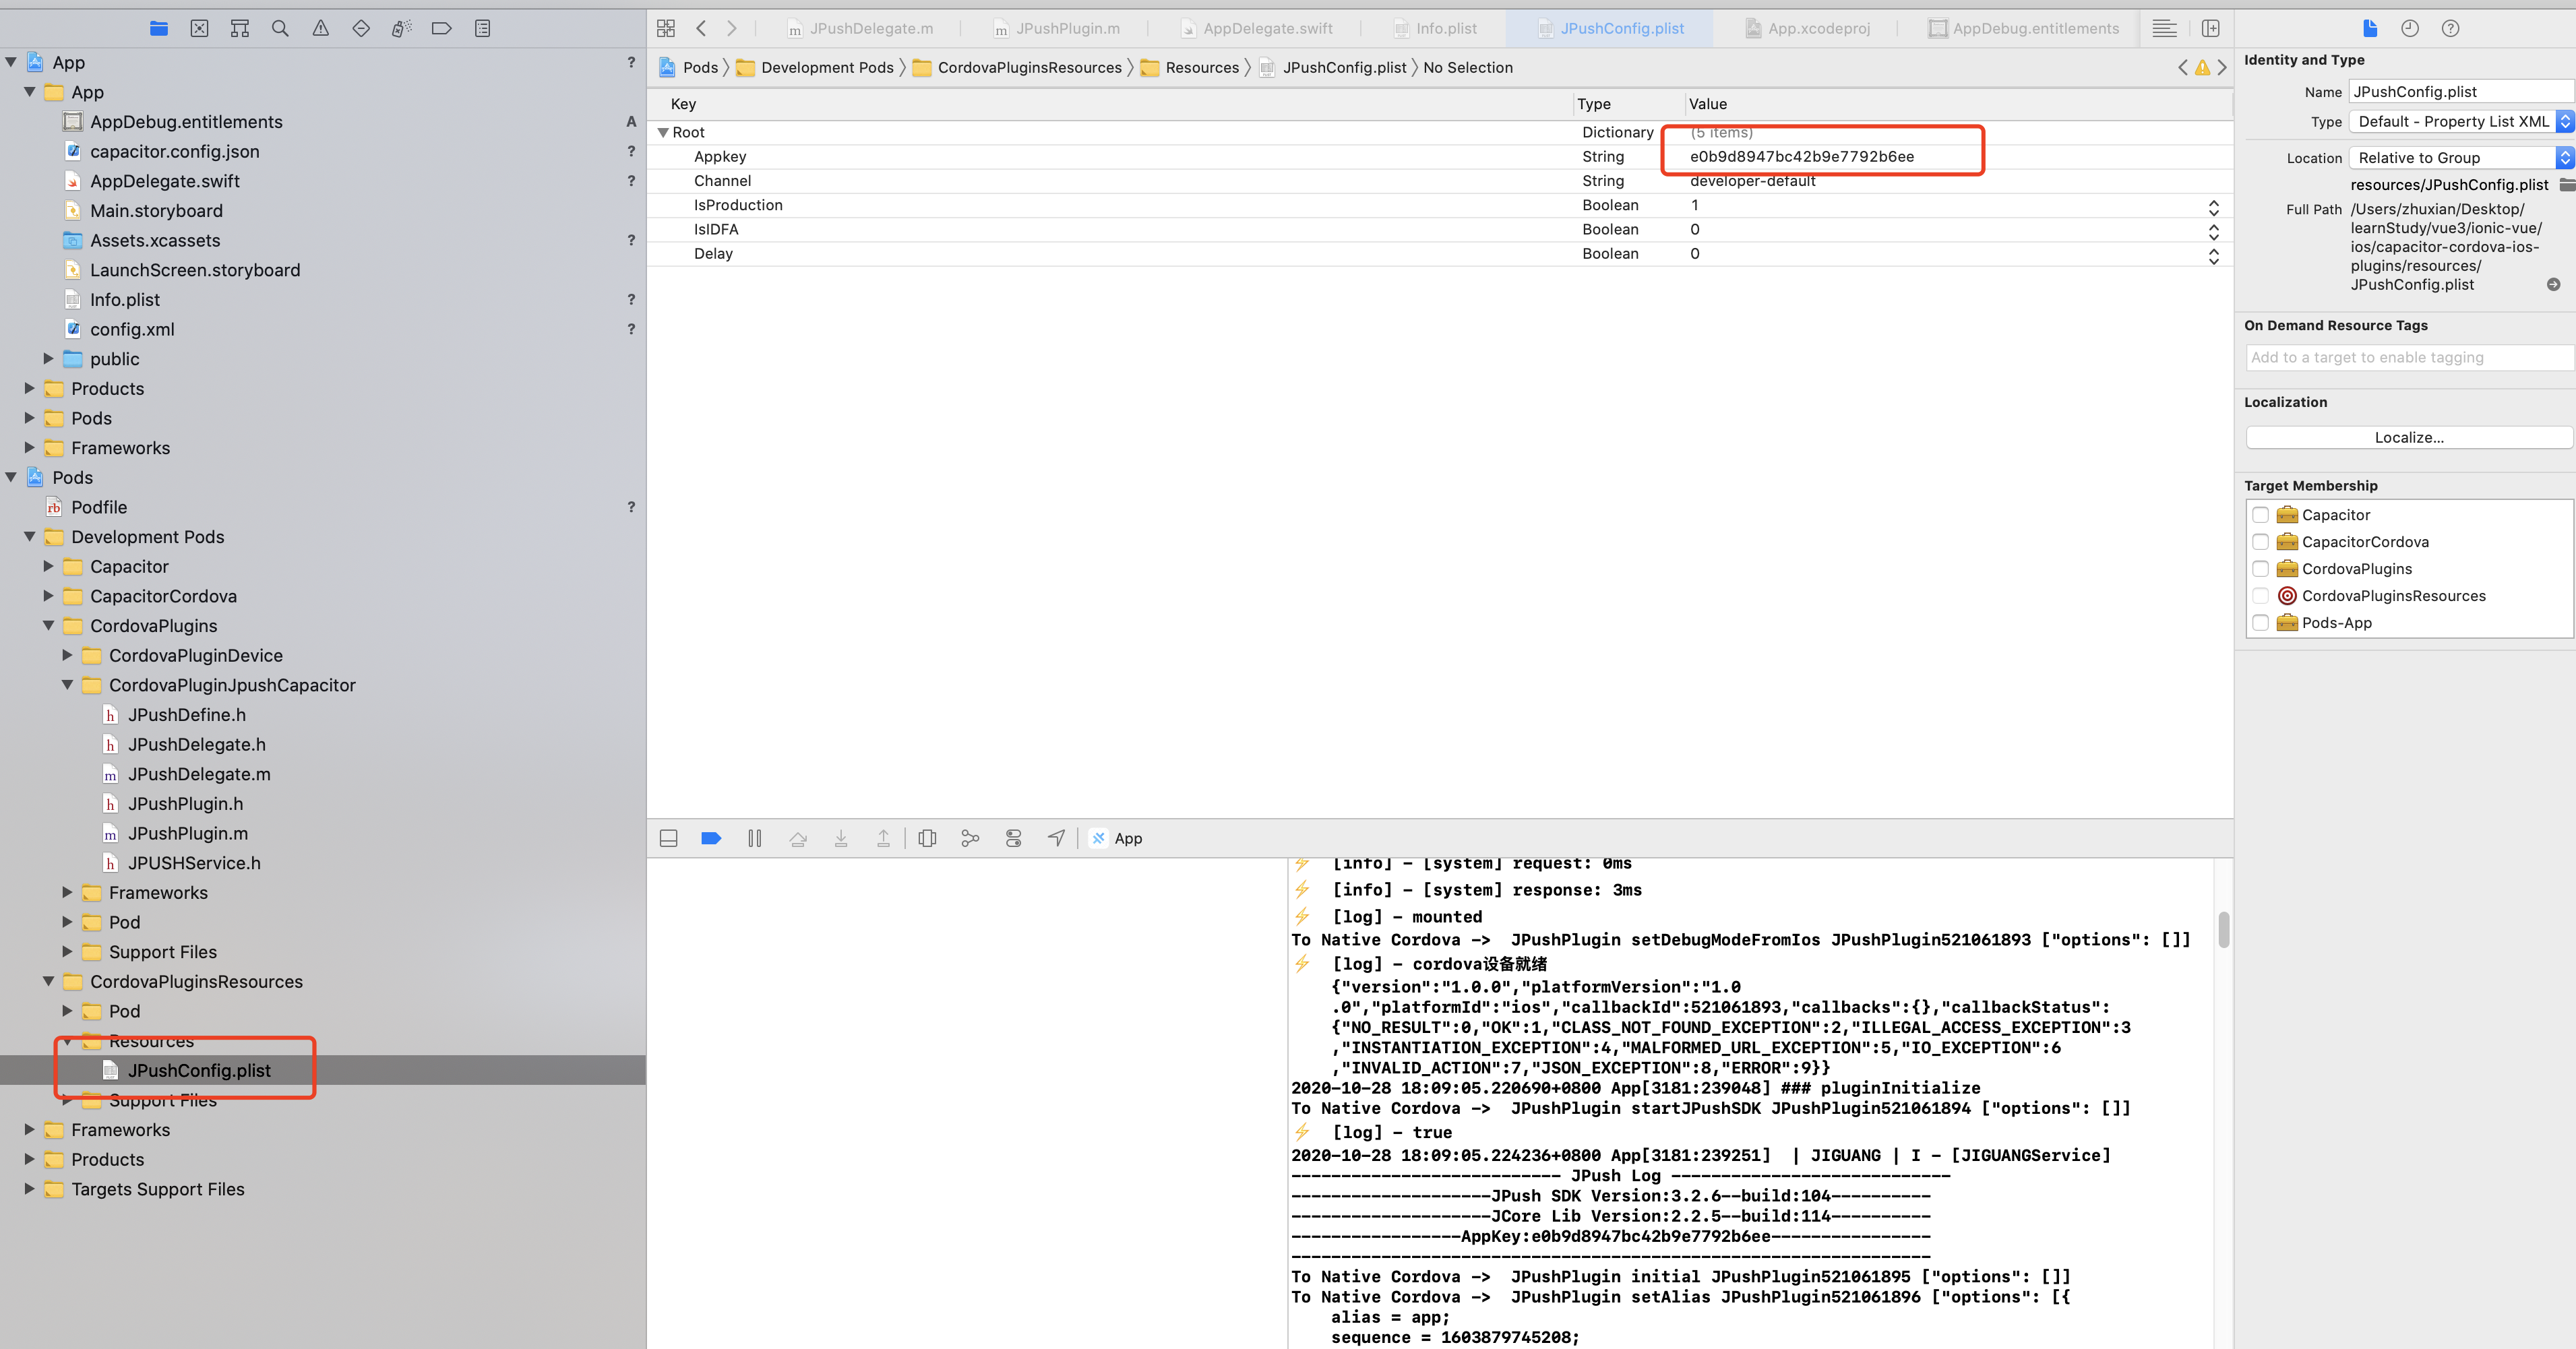The width and height of the screenshot is (2576, 1349).
Task: Open the Source Control navigator icon
Action: [199, 28]
